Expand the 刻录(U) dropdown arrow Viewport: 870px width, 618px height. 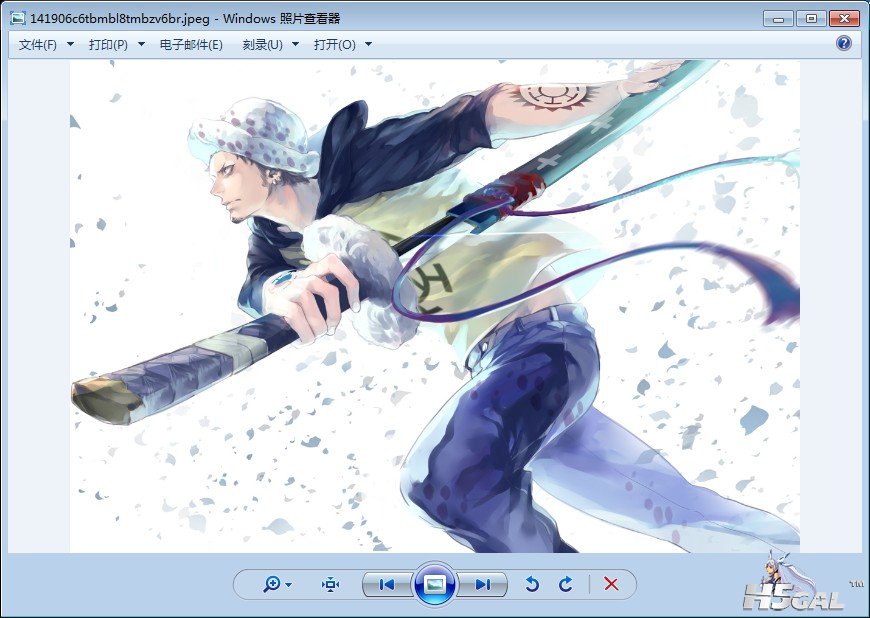pos(296,44)
